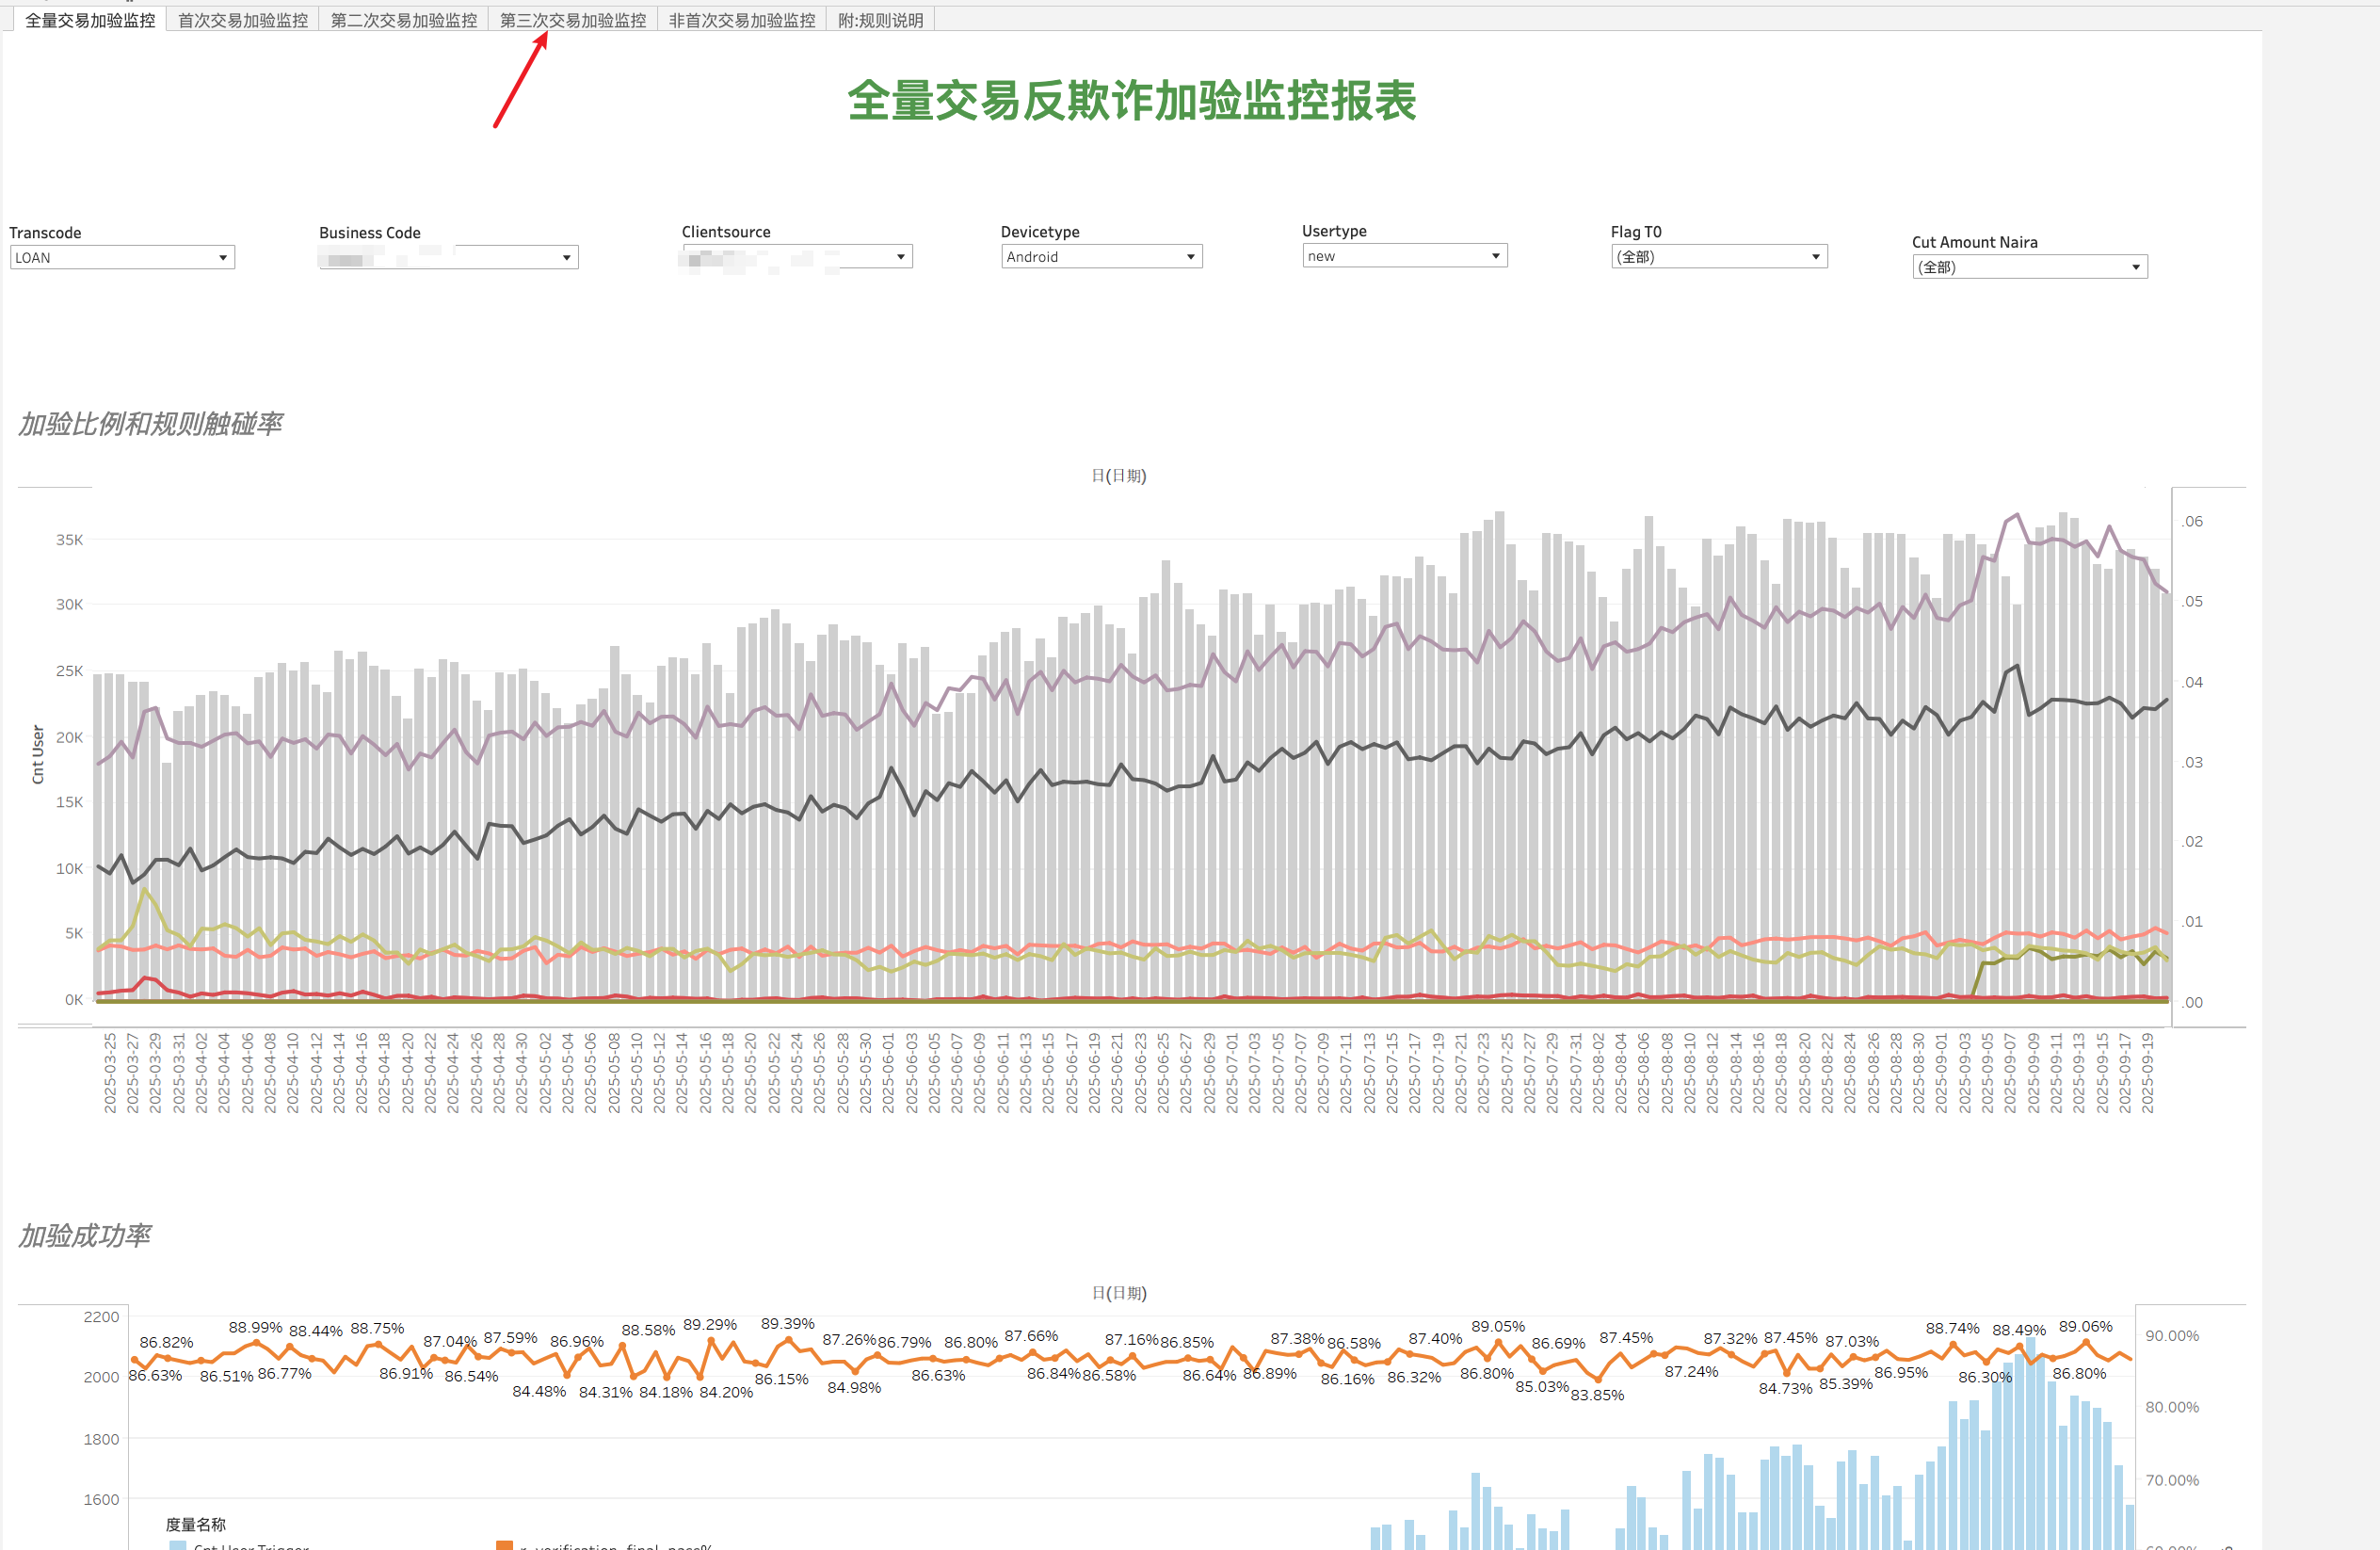Click the Business Code filter label
Viewport: 2380px width, 1550px height.
click(369, 233)
